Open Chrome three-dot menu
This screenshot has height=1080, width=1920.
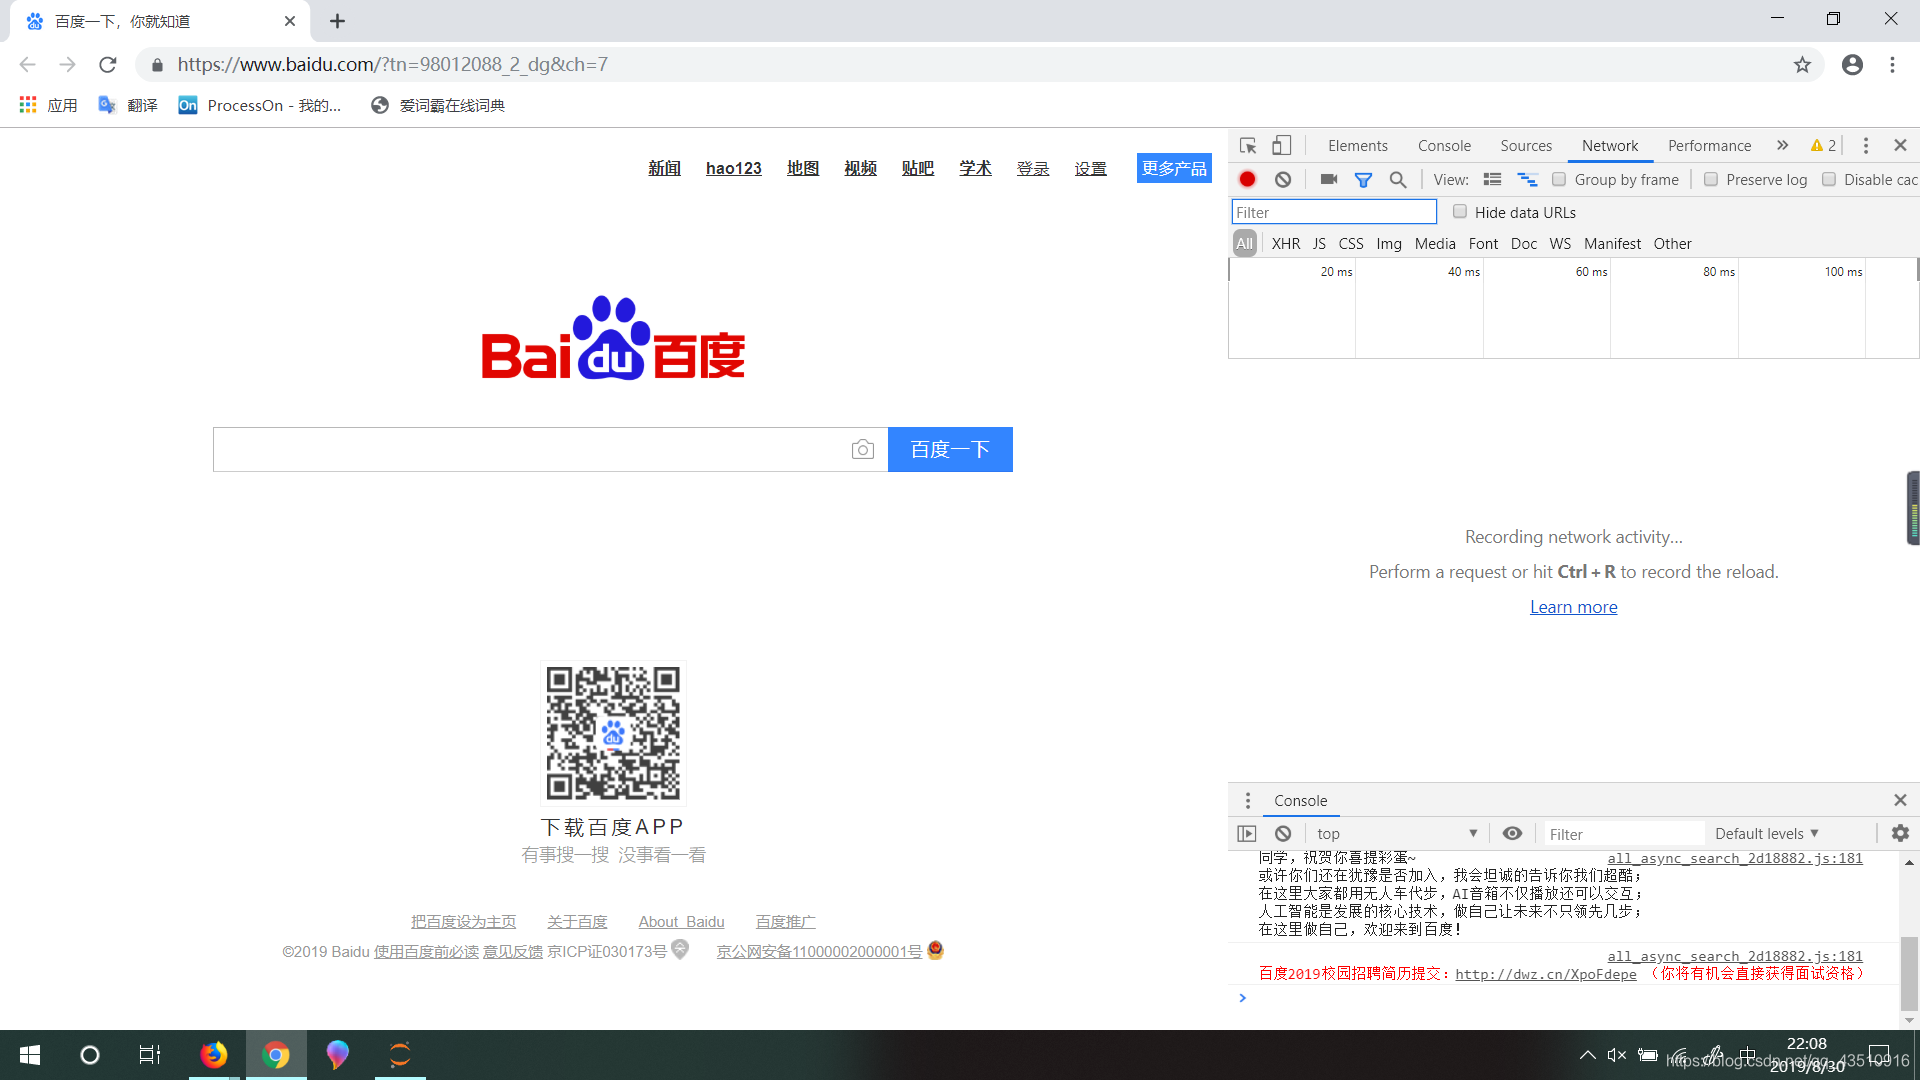1892,65
